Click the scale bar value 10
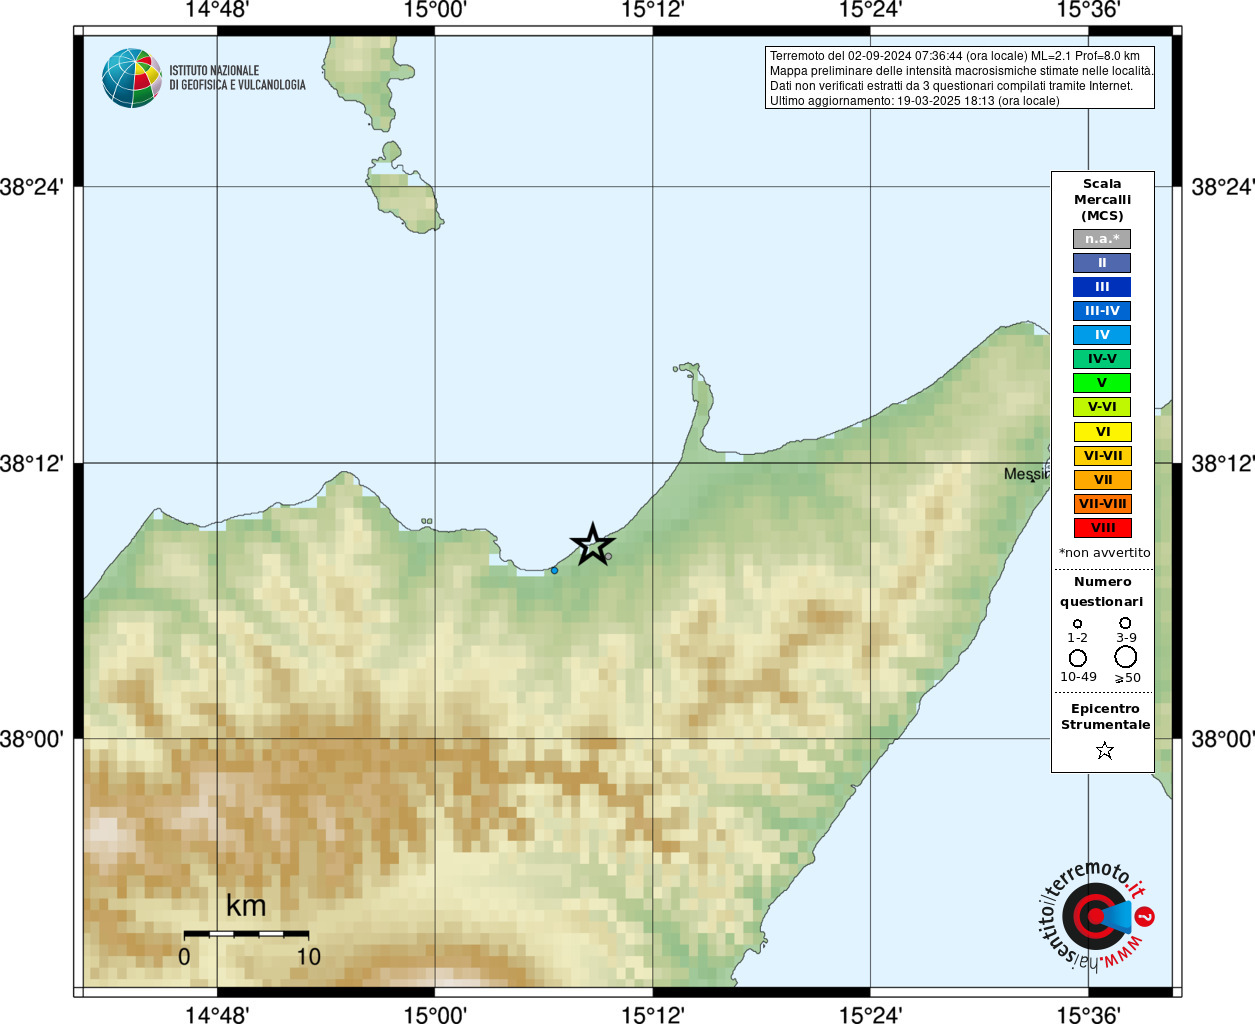1255x1024 pixels. [x=309, y=957]
